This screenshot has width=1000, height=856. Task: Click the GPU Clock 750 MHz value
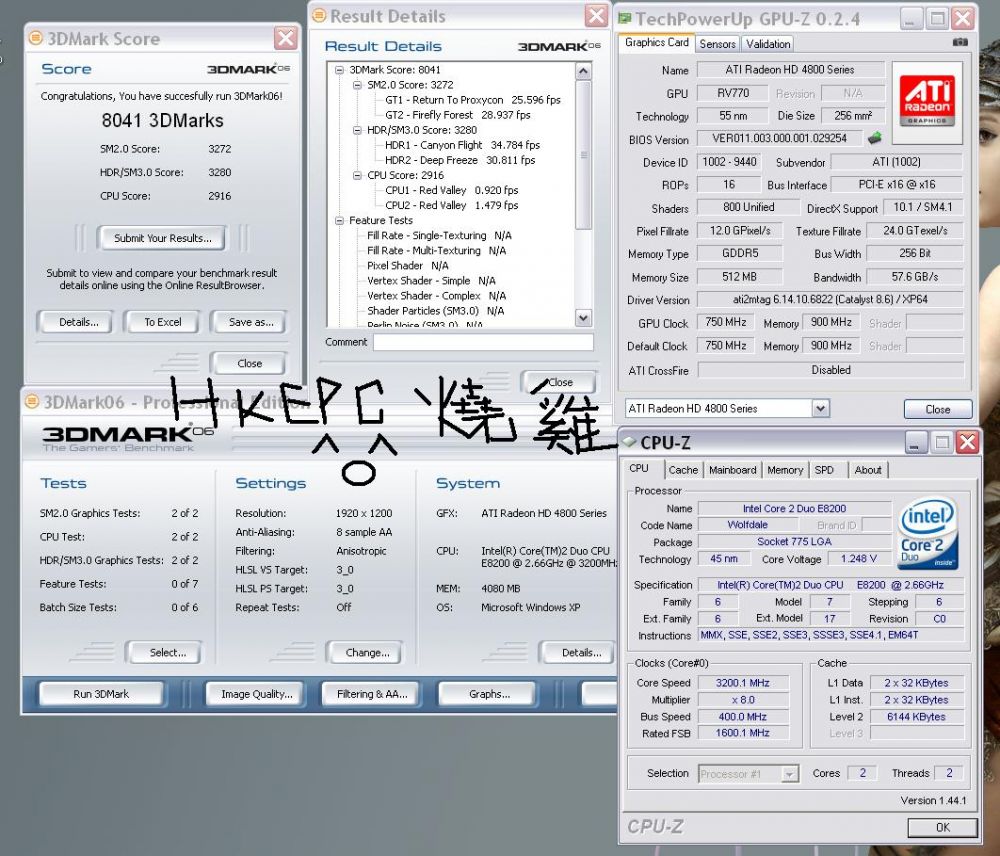click(x=726, y=322)
